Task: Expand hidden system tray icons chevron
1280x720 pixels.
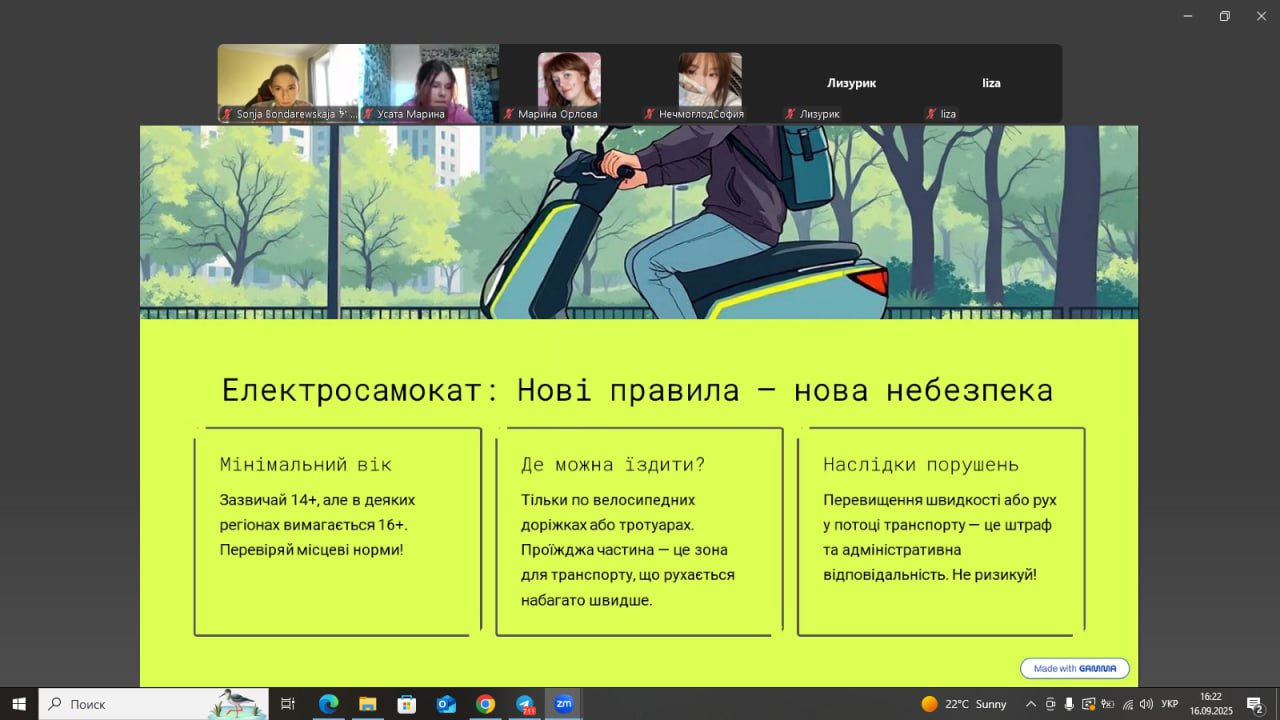Action: tap(1031, 704)
